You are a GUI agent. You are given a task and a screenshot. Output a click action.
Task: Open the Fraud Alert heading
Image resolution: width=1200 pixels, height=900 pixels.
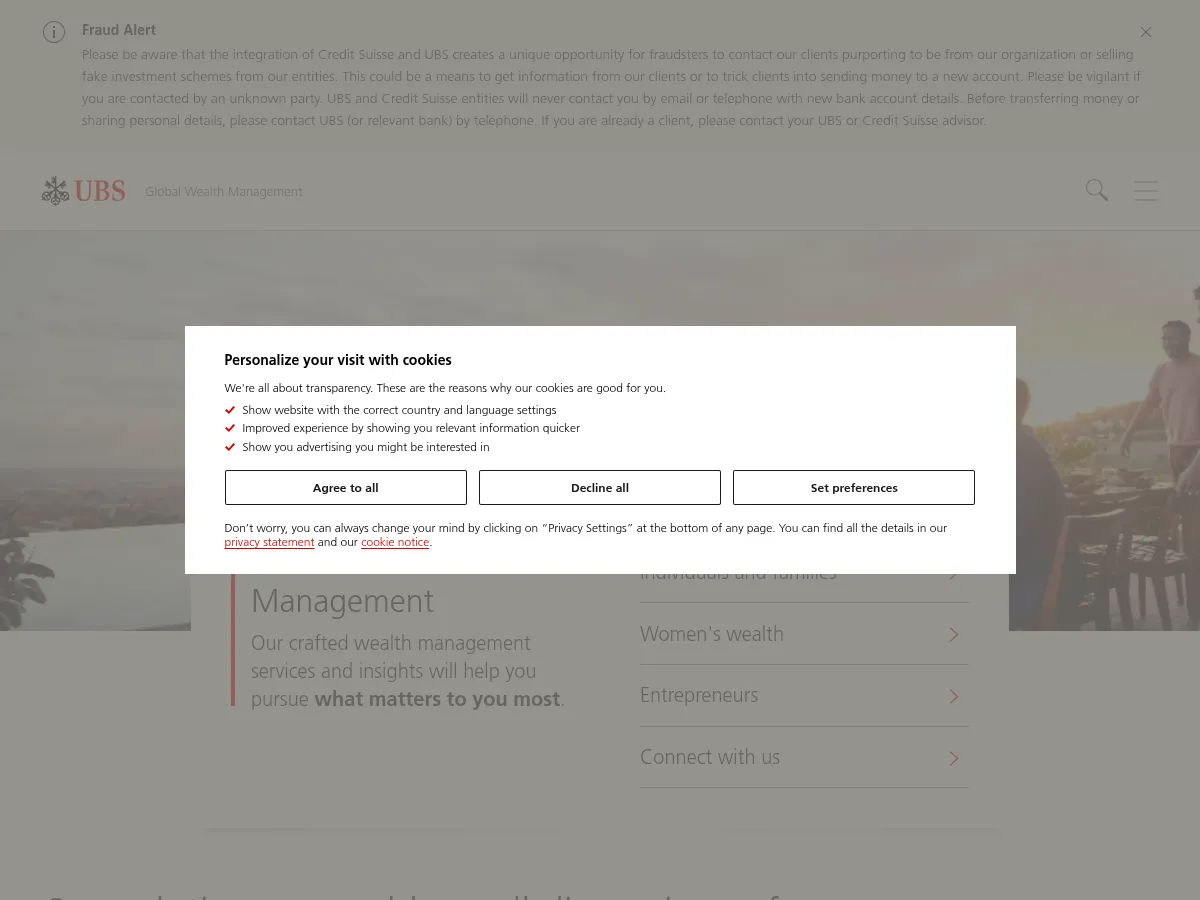tap(119, 30)
